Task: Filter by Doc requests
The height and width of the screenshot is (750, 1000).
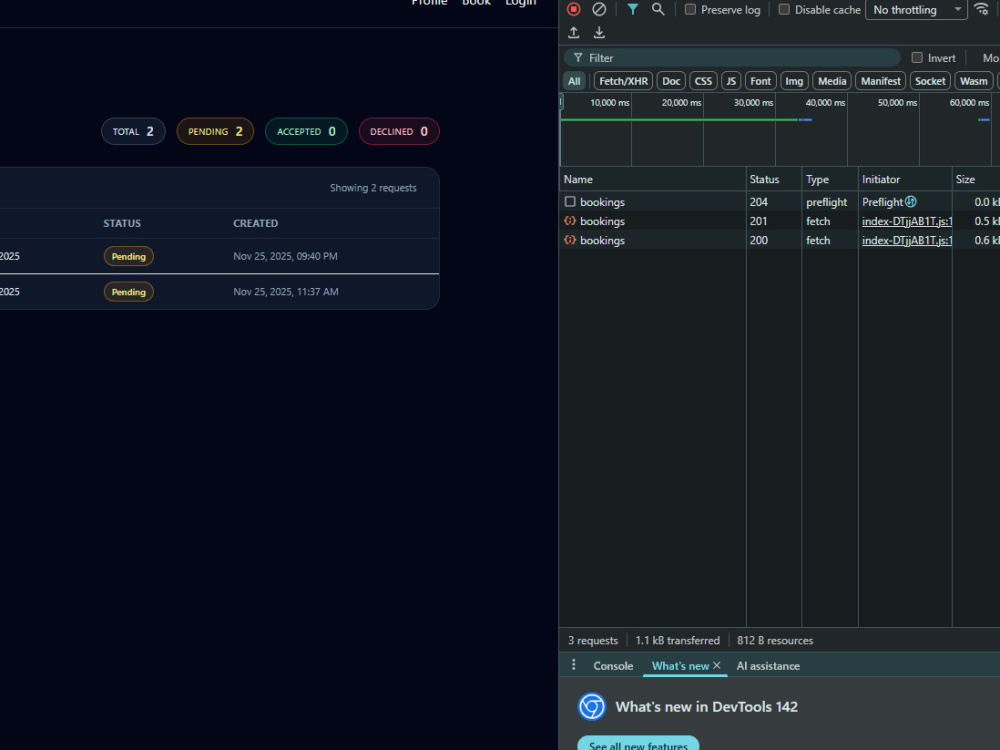Action: [671, 81]
